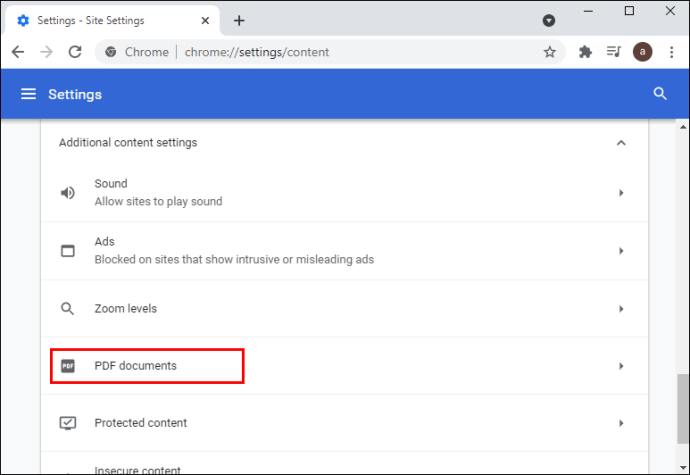690x475 pixels.
Task: Open Chrome's three-dot menu
Action: 672,52
